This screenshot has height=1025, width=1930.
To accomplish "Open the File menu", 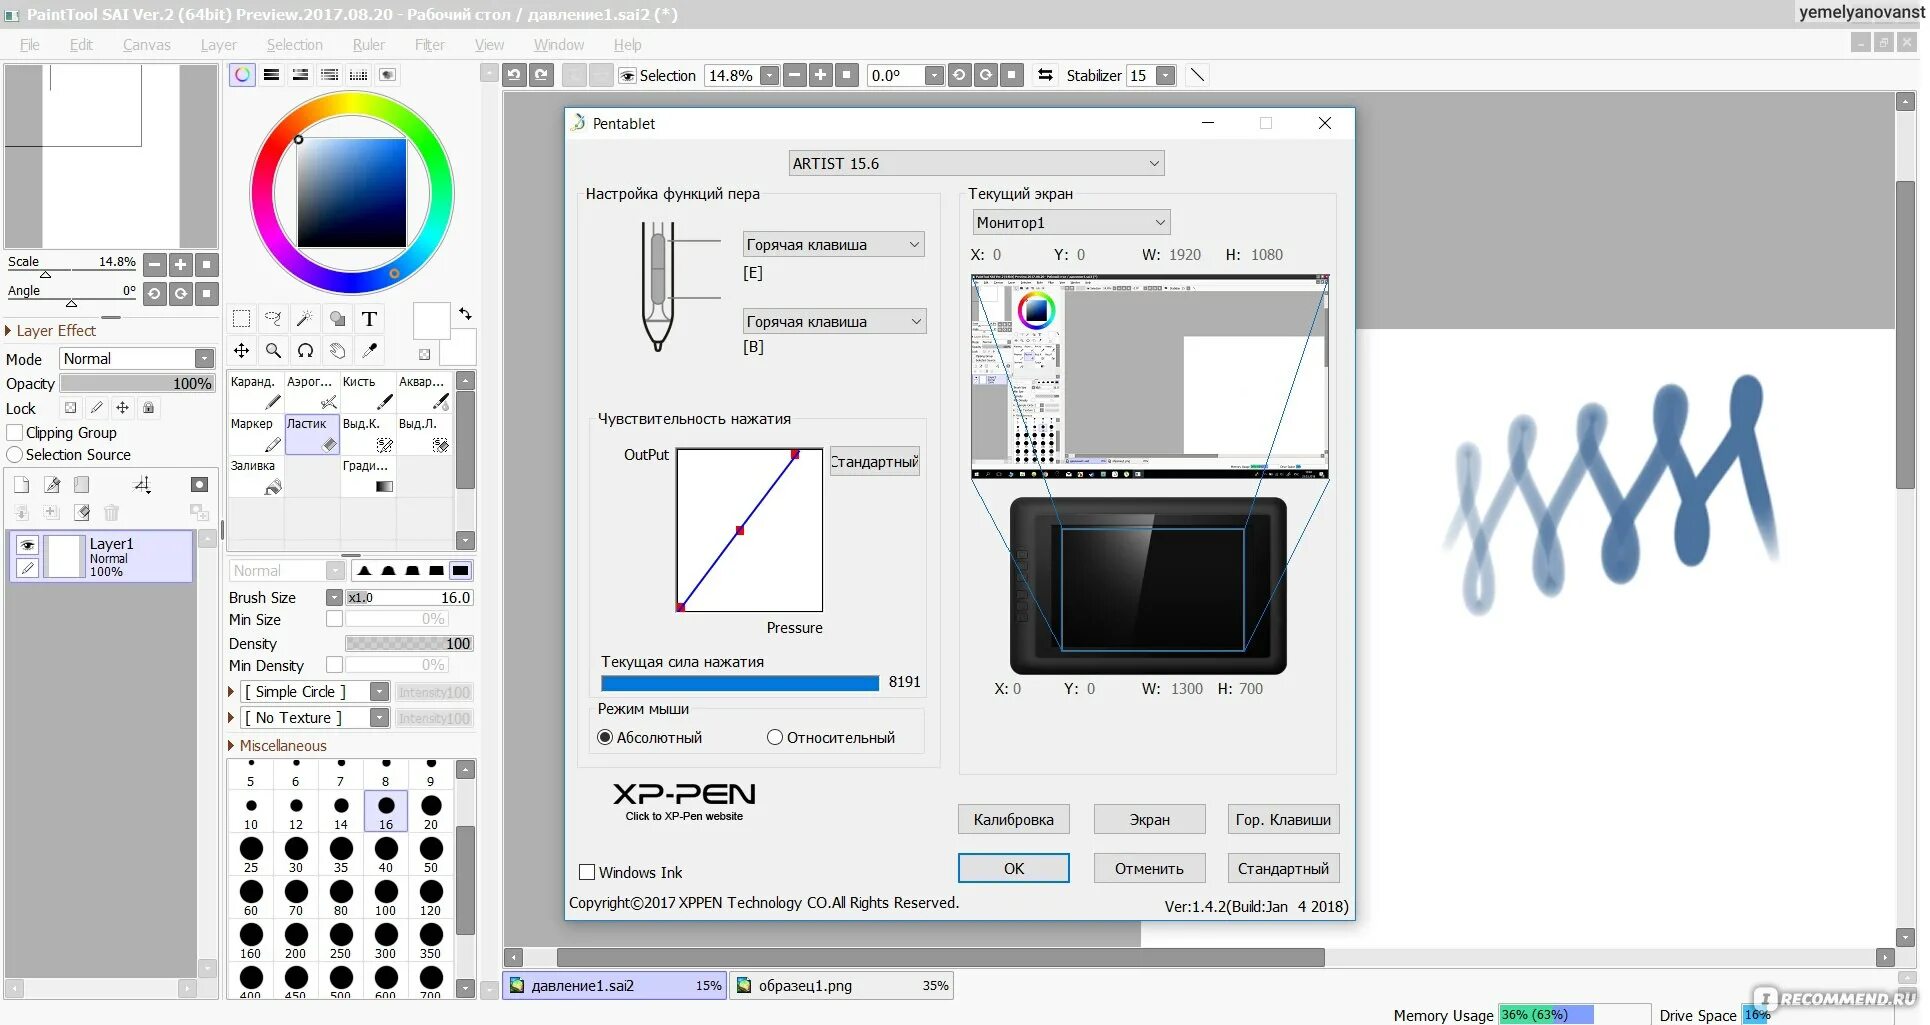I will pos(30,45).
